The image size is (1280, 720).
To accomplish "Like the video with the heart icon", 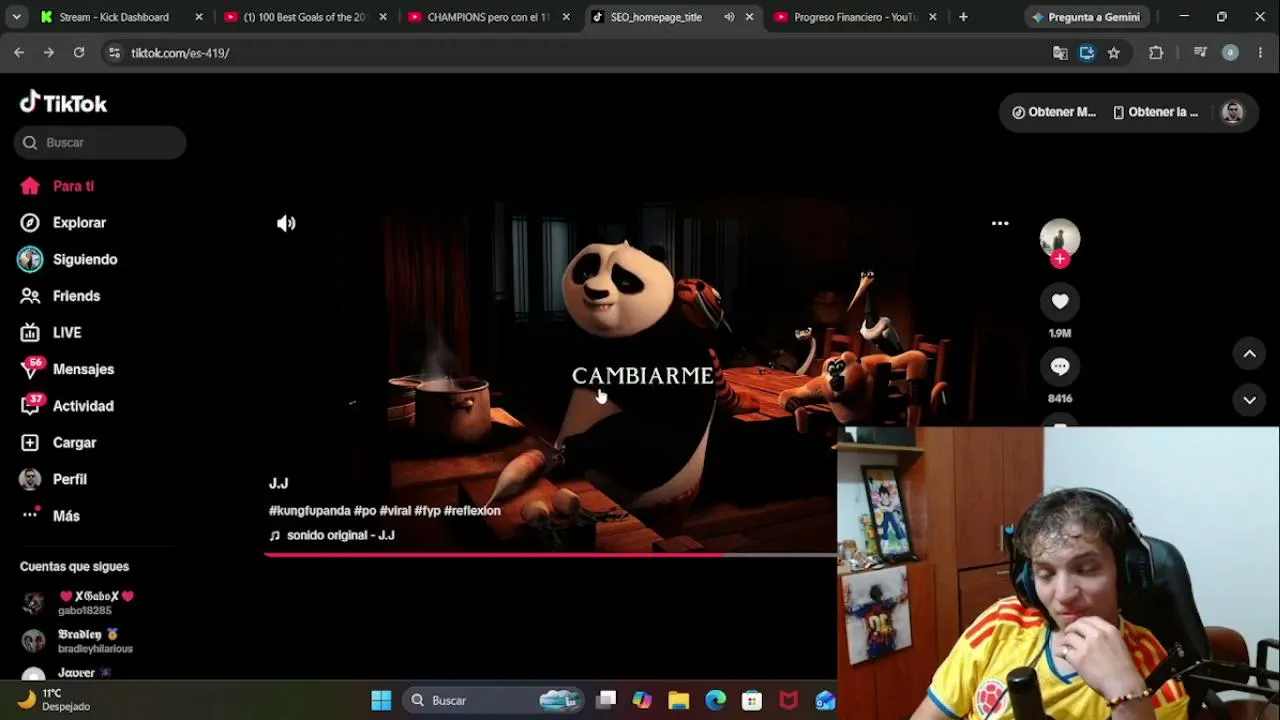I will [x=1060, y=301].
